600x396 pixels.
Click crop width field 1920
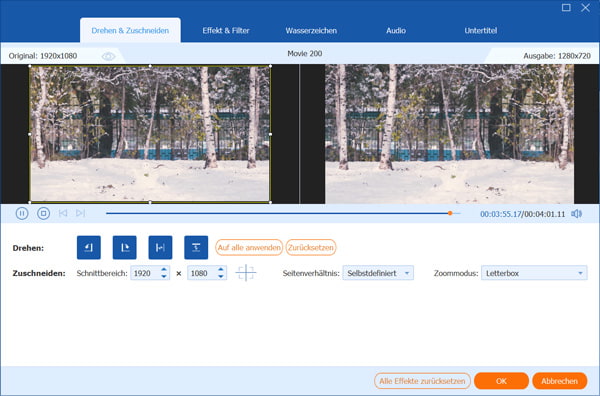coord(145,273)
